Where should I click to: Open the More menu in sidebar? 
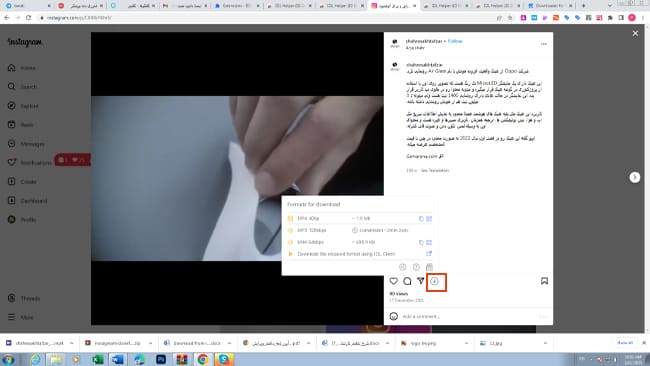[21, 317]
